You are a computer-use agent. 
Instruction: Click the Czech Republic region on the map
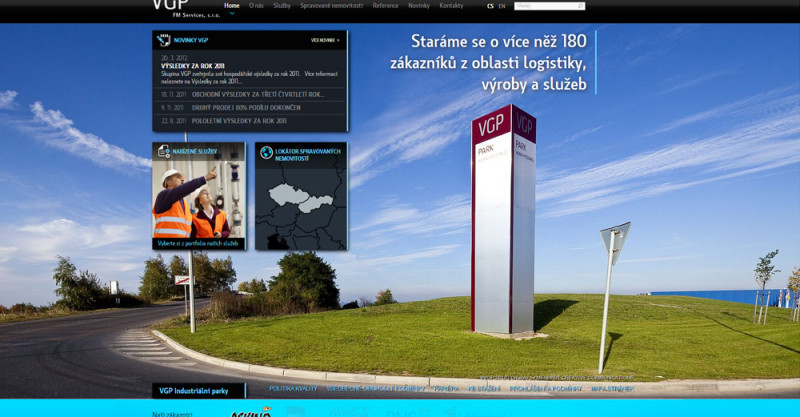290,194
